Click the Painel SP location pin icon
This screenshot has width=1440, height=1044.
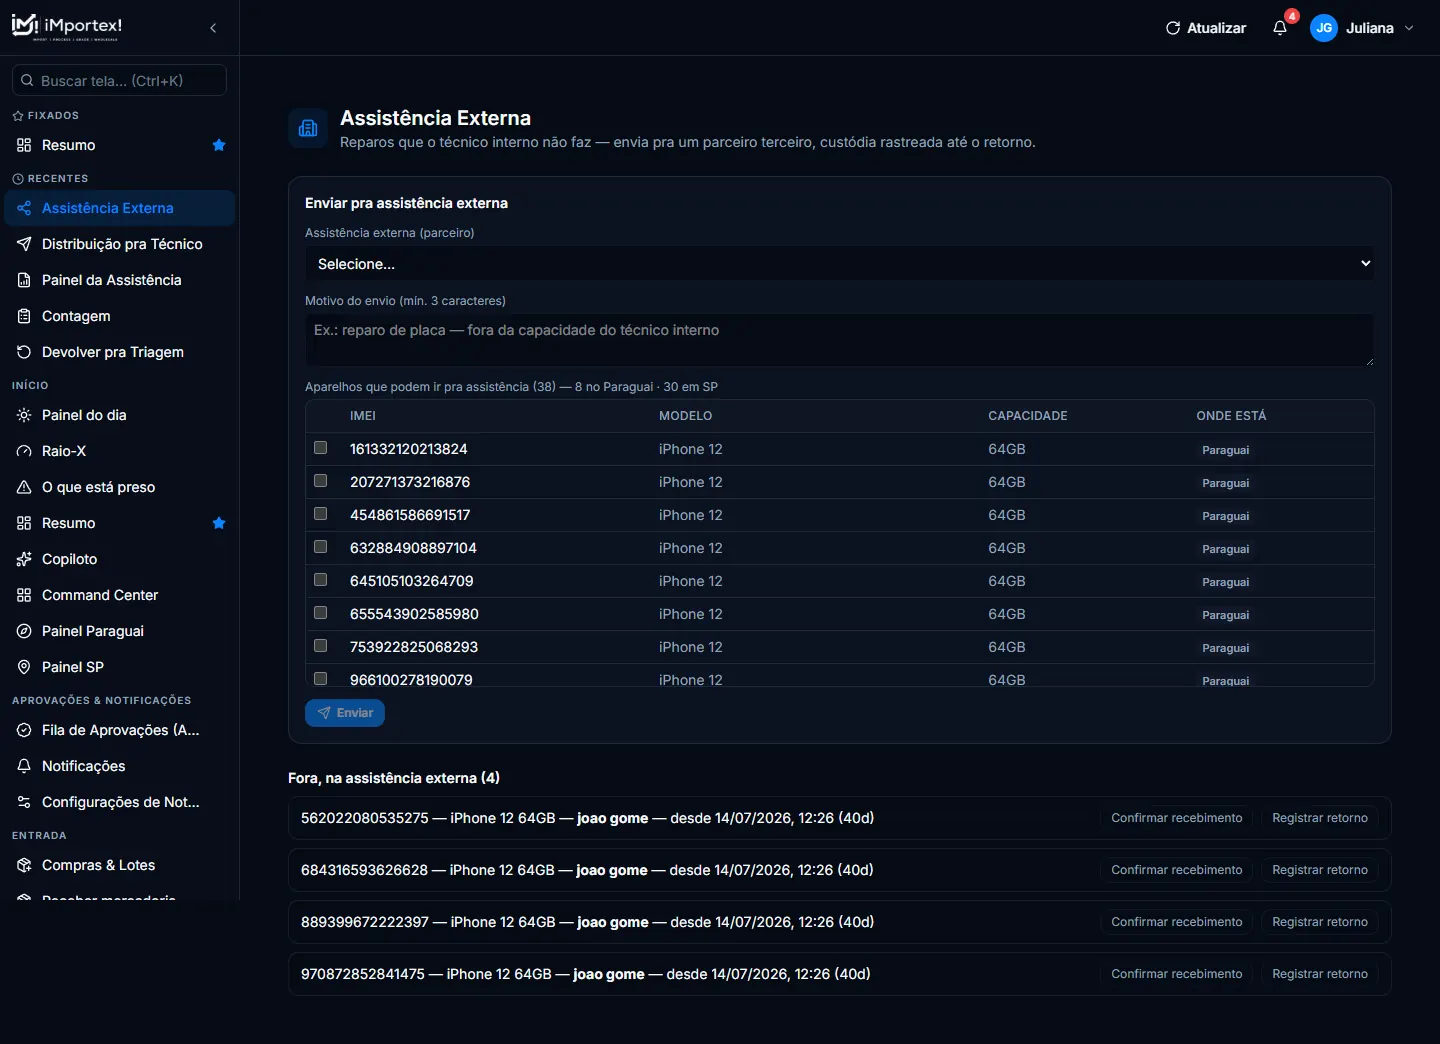pos(24,667)
